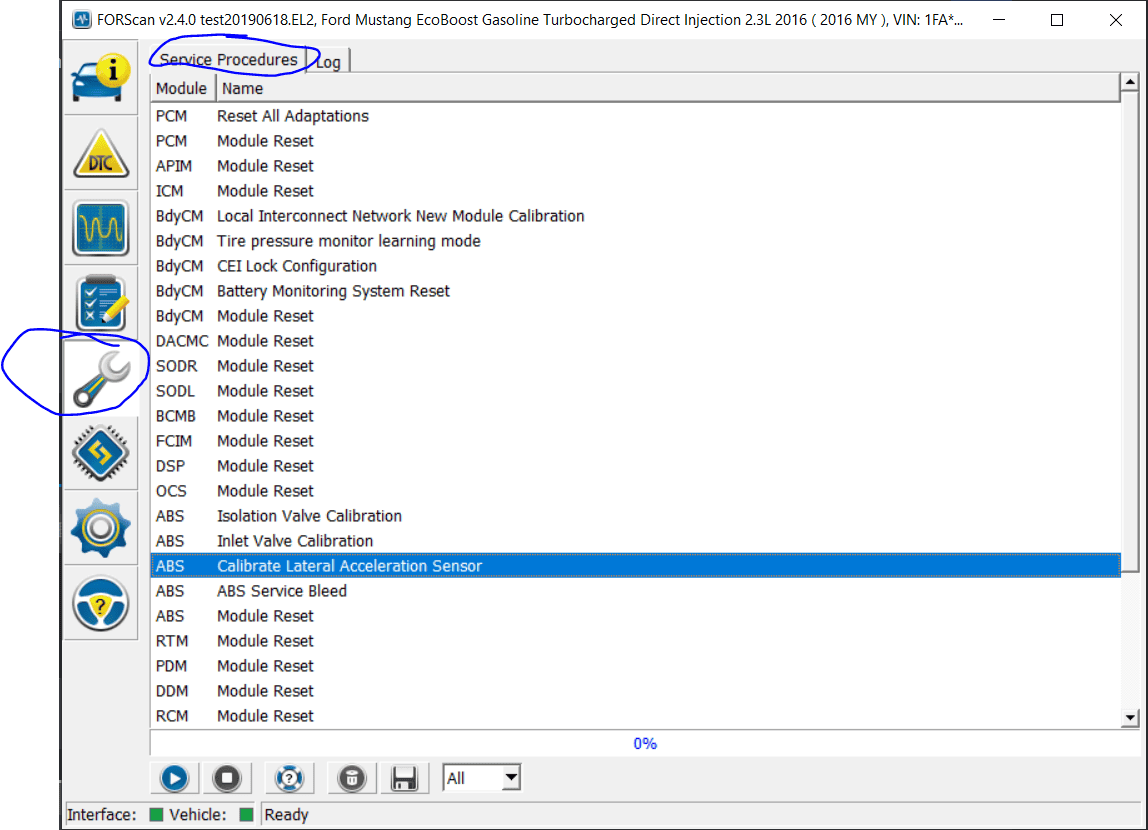This screenshot has width=1148, height=830.
Task: Select Calibrate Lateral Acceleration Sensor row
Action: pos(636,566)
